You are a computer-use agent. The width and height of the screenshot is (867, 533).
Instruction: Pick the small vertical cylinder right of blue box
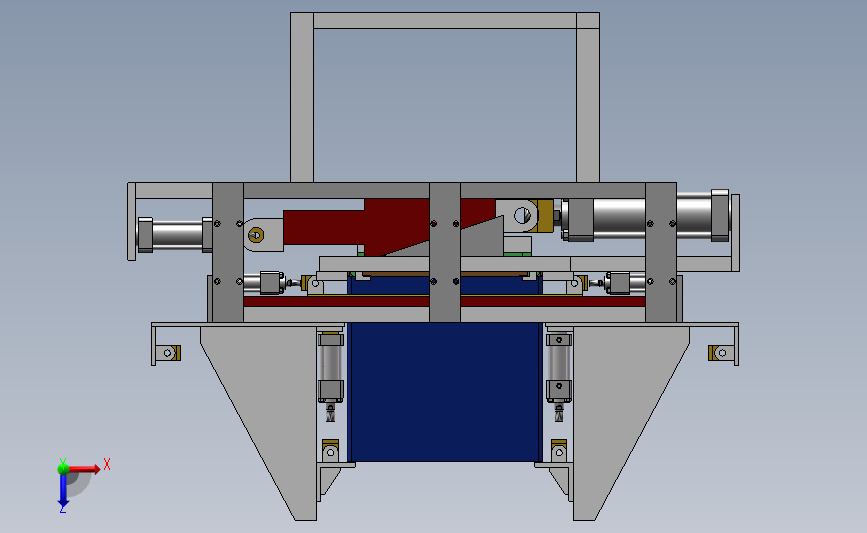point(559,377)
